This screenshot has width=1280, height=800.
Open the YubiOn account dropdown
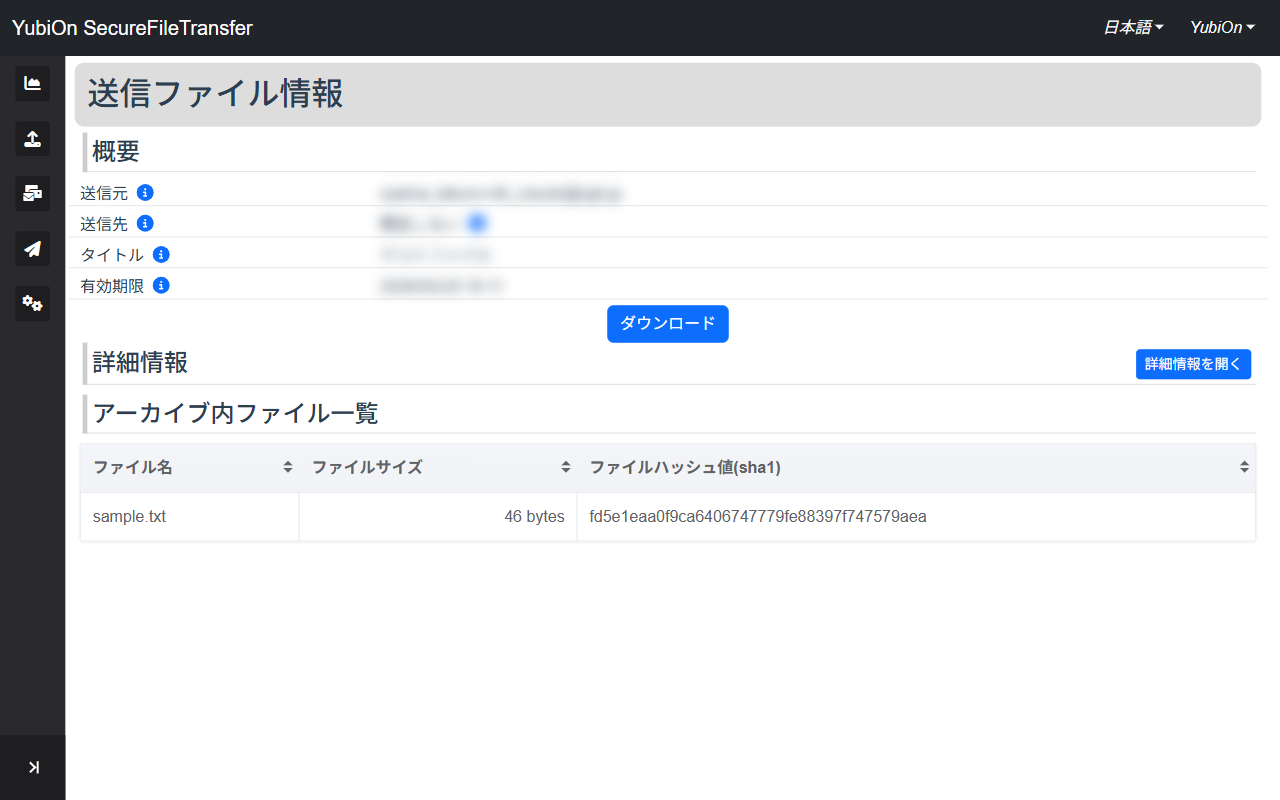[x=1222, y=28]
